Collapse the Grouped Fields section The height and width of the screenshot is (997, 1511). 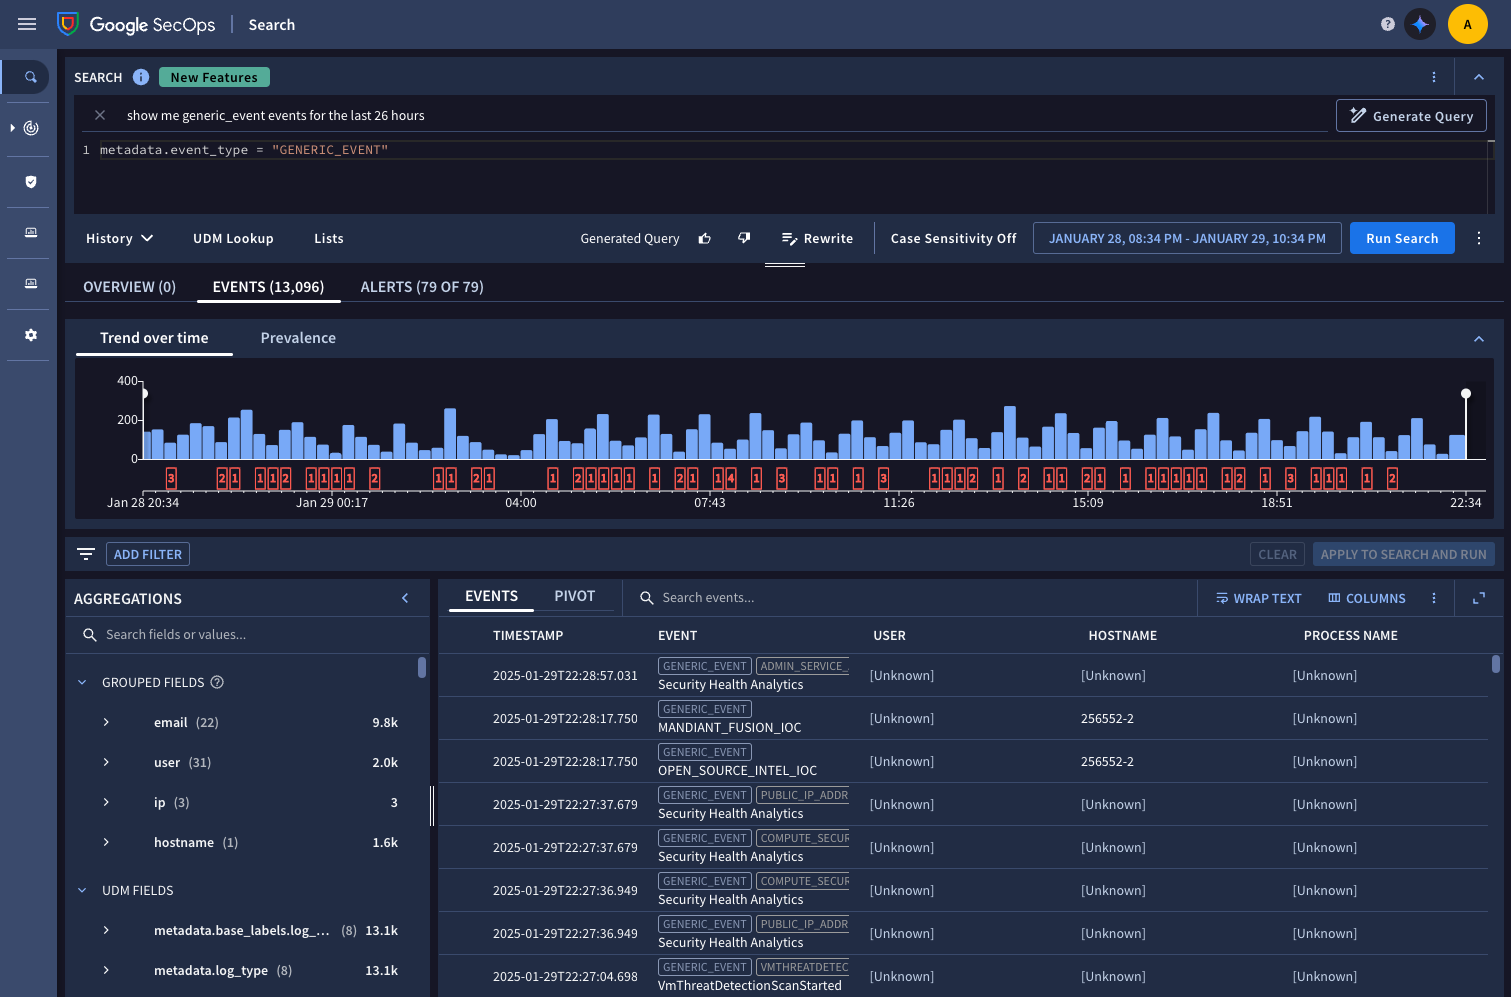point(82,682)
